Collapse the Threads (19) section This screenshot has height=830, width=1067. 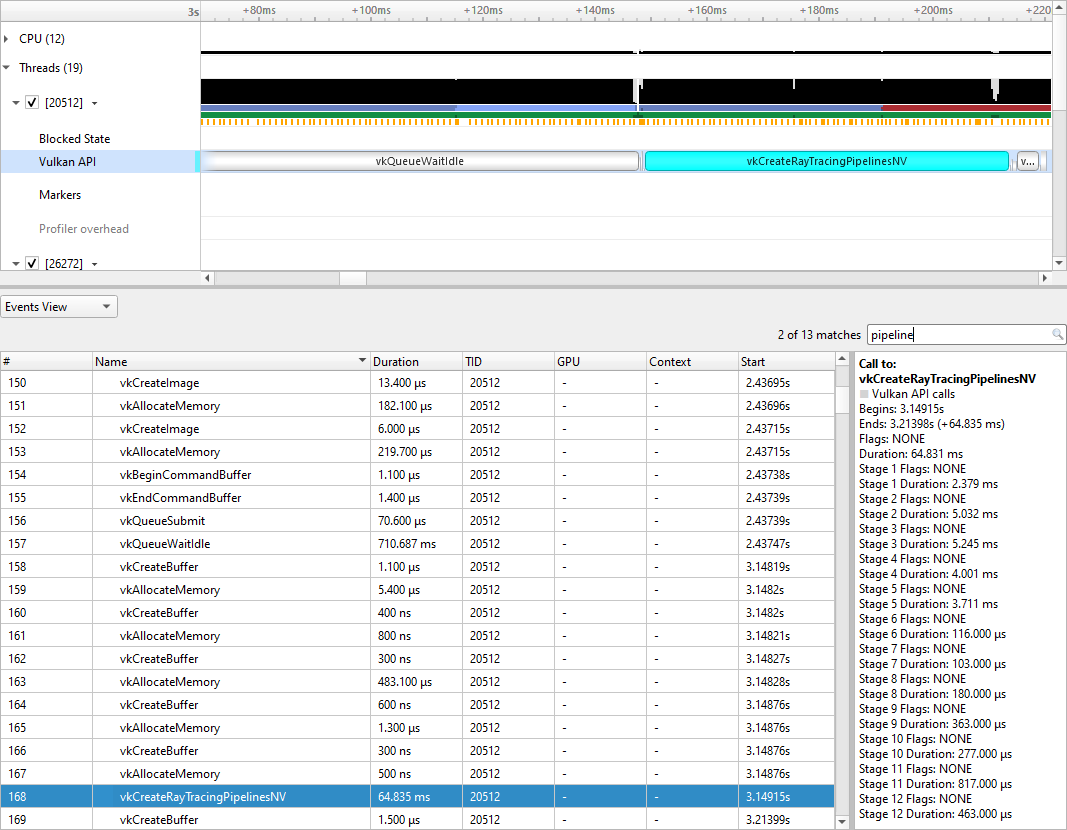(x=7, y=68)
